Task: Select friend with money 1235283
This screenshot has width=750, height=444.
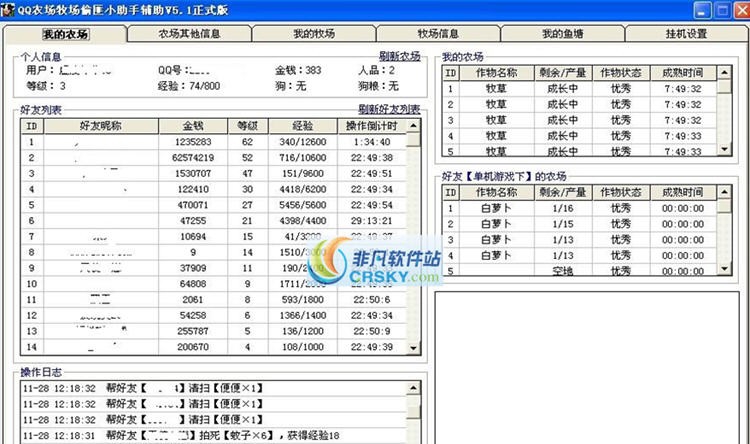Action: click(x=214, y=142)
